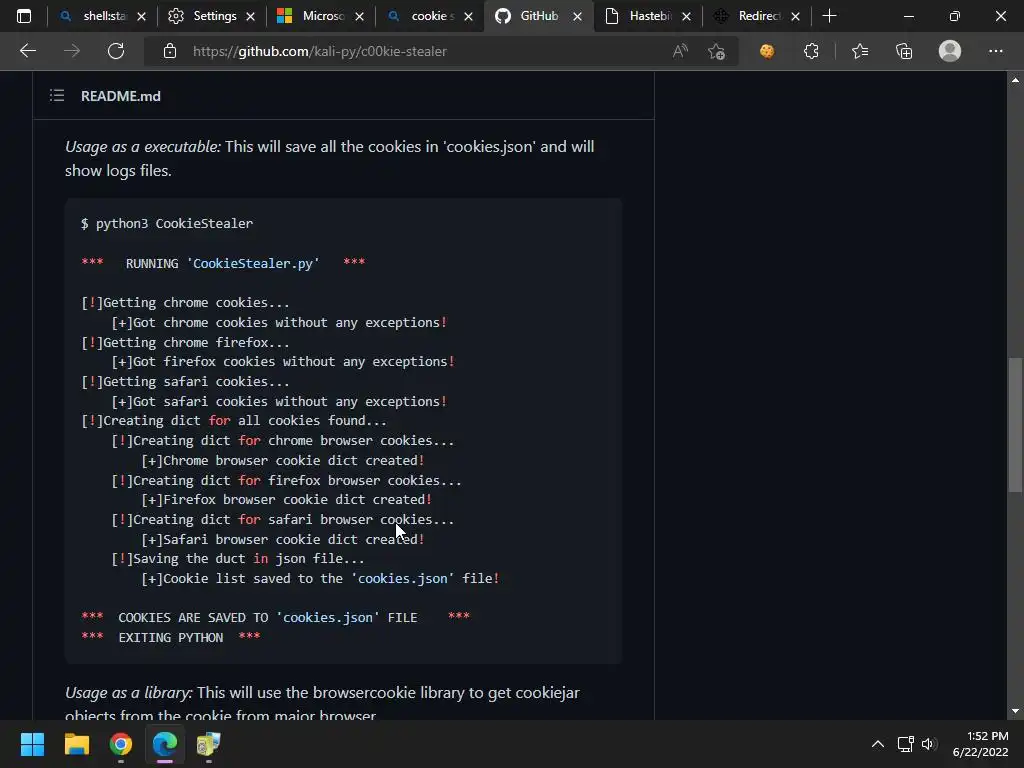Image resolution: width=1024 pixels, height=768 pixels.
Task: Launch Google Chrome from taskbar
Action: pos(121,744)
